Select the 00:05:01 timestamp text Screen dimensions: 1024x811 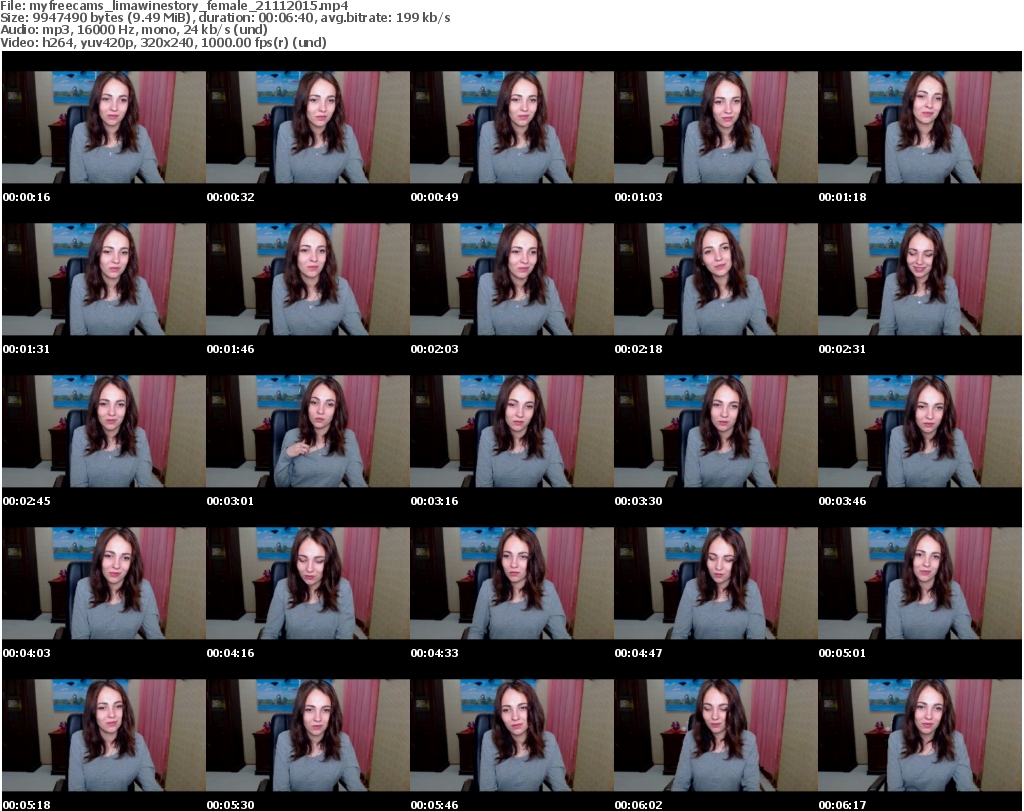pos(842,654)
